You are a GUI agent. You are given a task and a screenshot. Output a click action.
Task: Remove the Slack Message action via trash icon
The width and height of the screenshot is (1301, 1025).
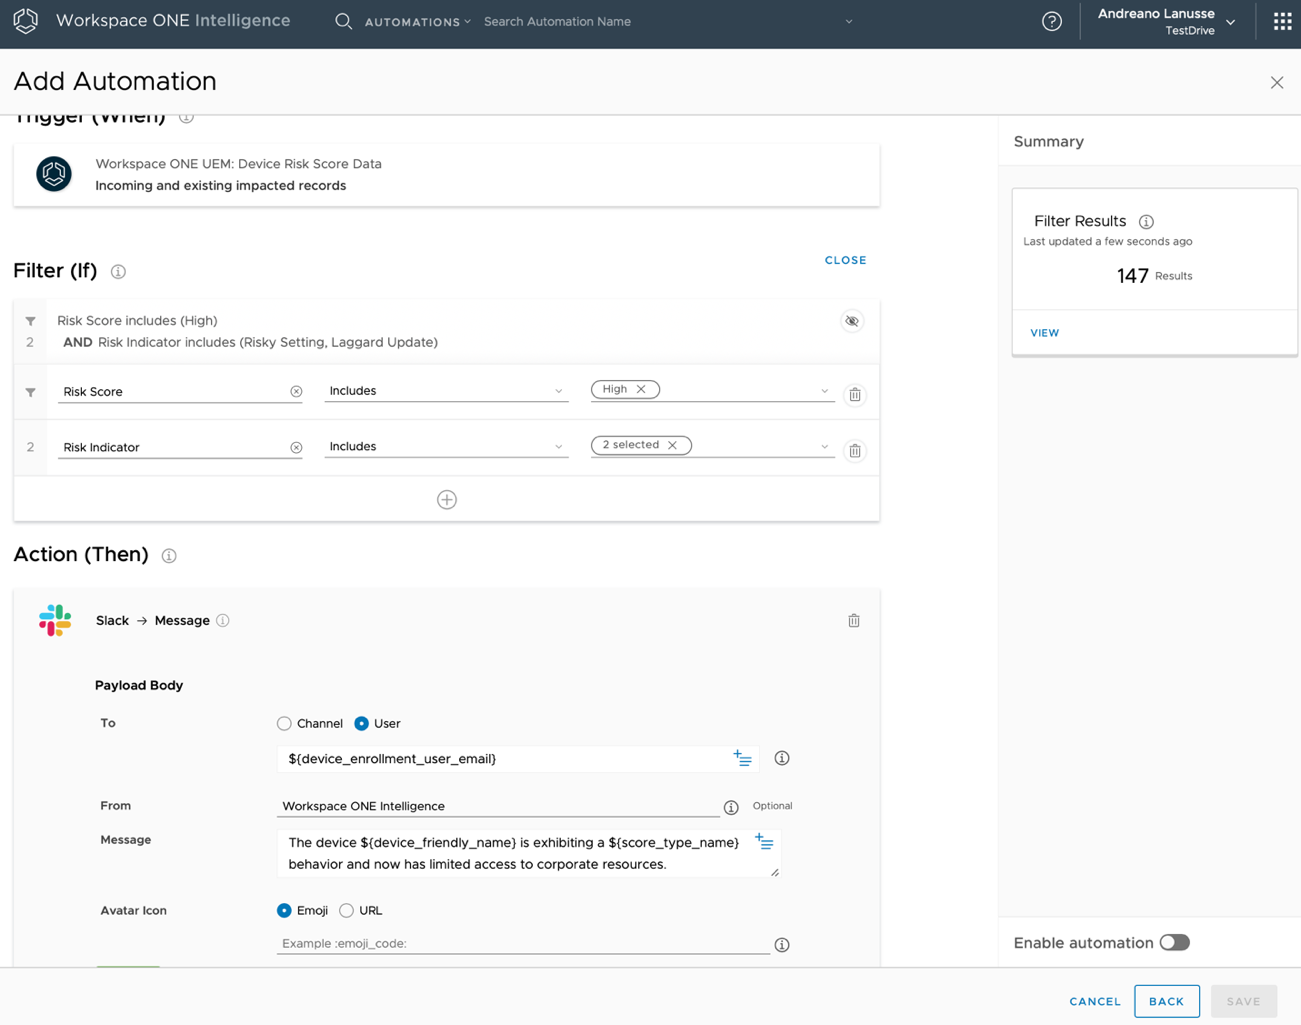click(853, 621)
